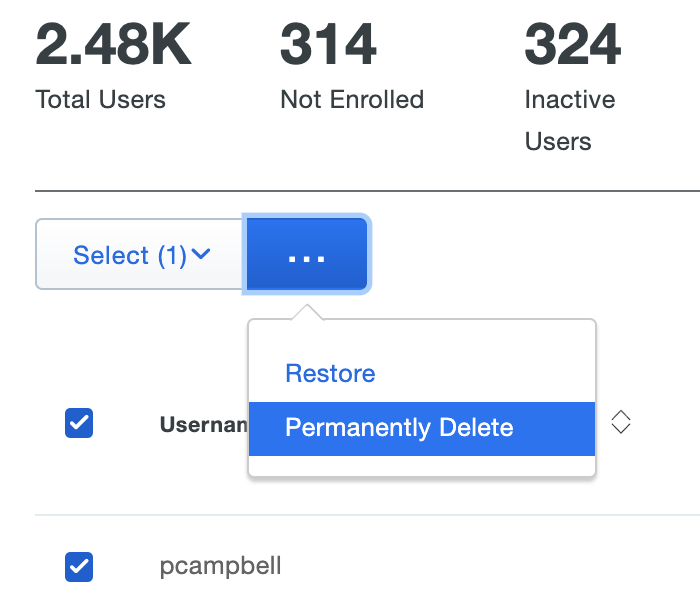This screenshot has width=700, height=598.
Task: Open the pcampbell user entry
Action: click(220, 567)
